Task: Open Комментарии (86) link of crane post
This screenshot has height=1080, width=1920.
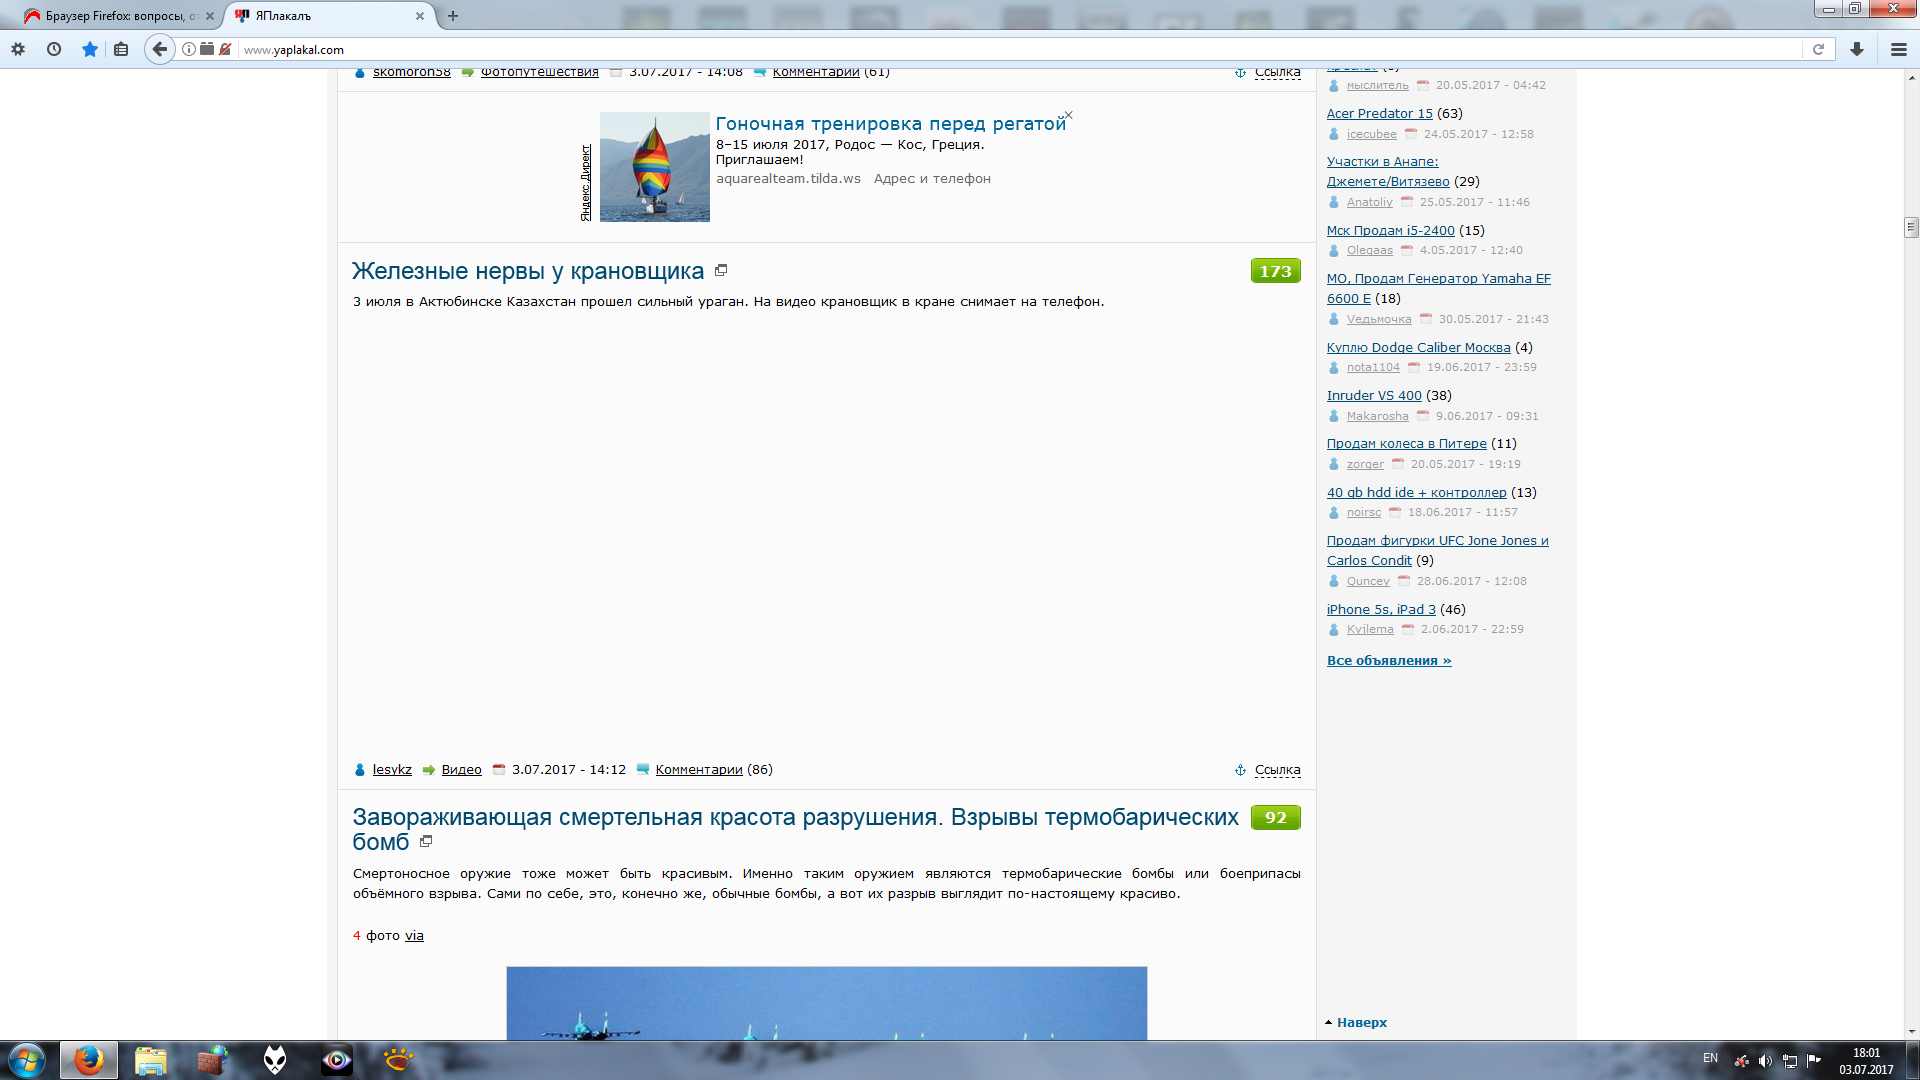Action: (698, 769)
